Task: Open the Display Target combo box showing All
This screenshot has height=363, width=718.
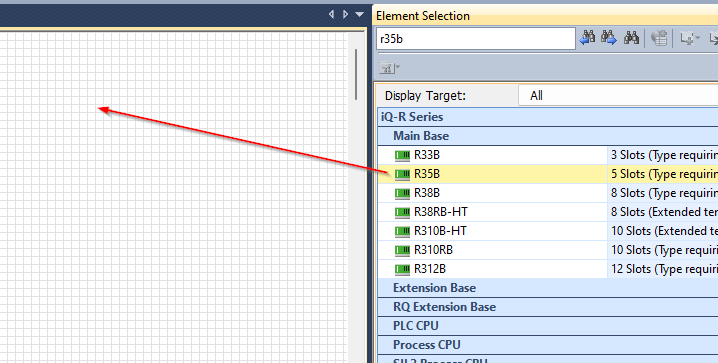Action: (618, 96)
